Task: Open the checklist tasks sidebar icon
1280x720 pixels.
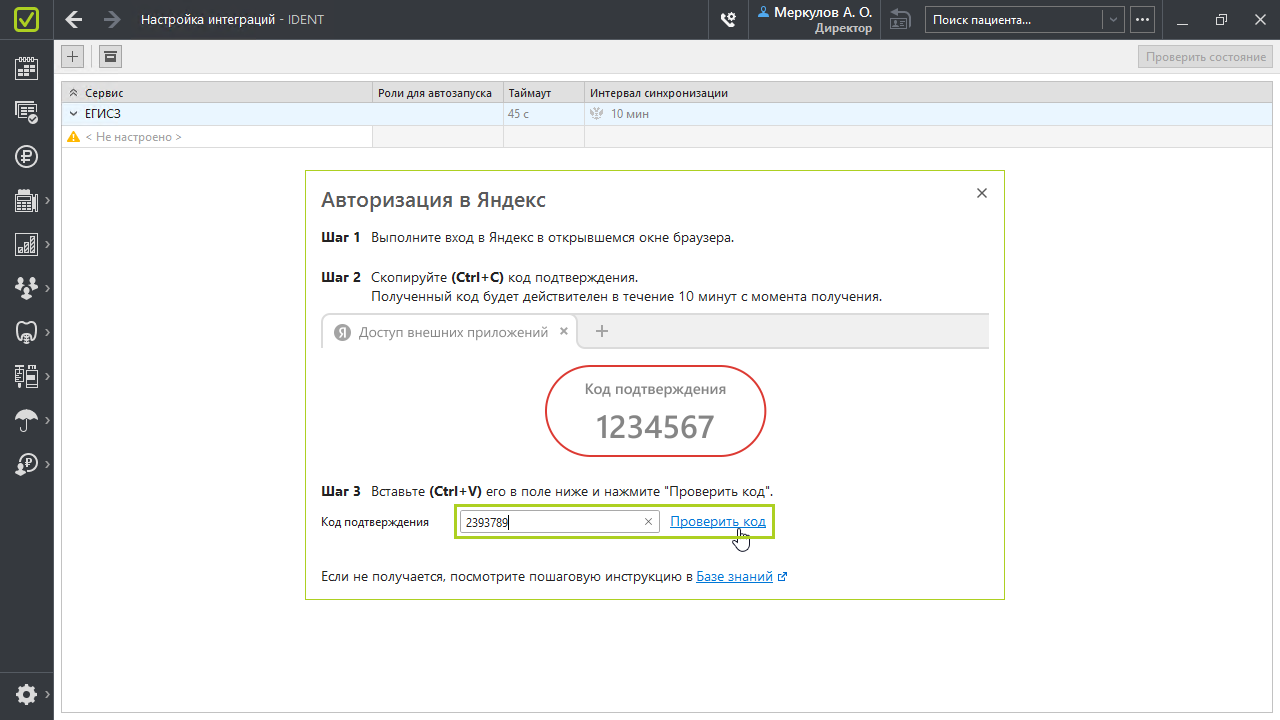Action: click(x=26, y=112)
